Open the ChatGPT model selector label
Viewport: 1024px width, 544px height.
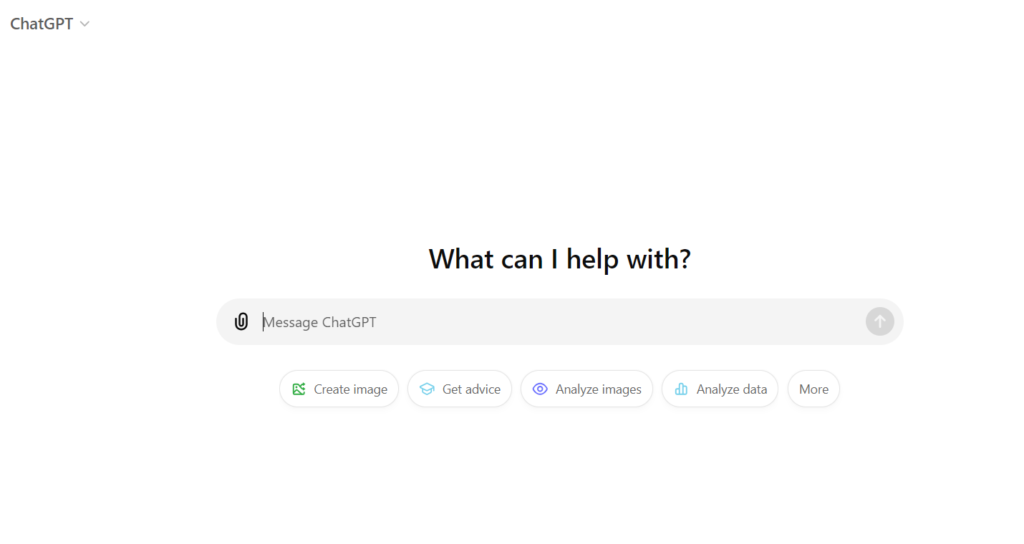tap(41, 24)
